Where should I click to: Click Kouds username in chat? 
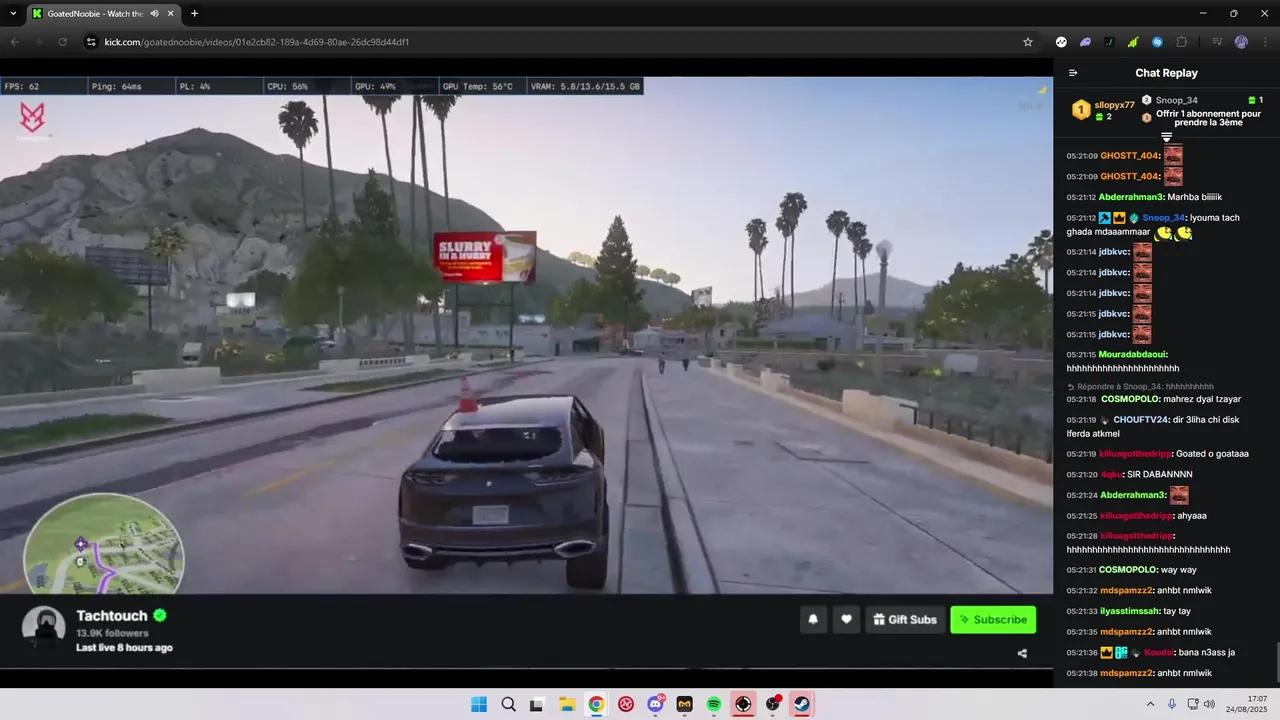[x=1158, y=652]
